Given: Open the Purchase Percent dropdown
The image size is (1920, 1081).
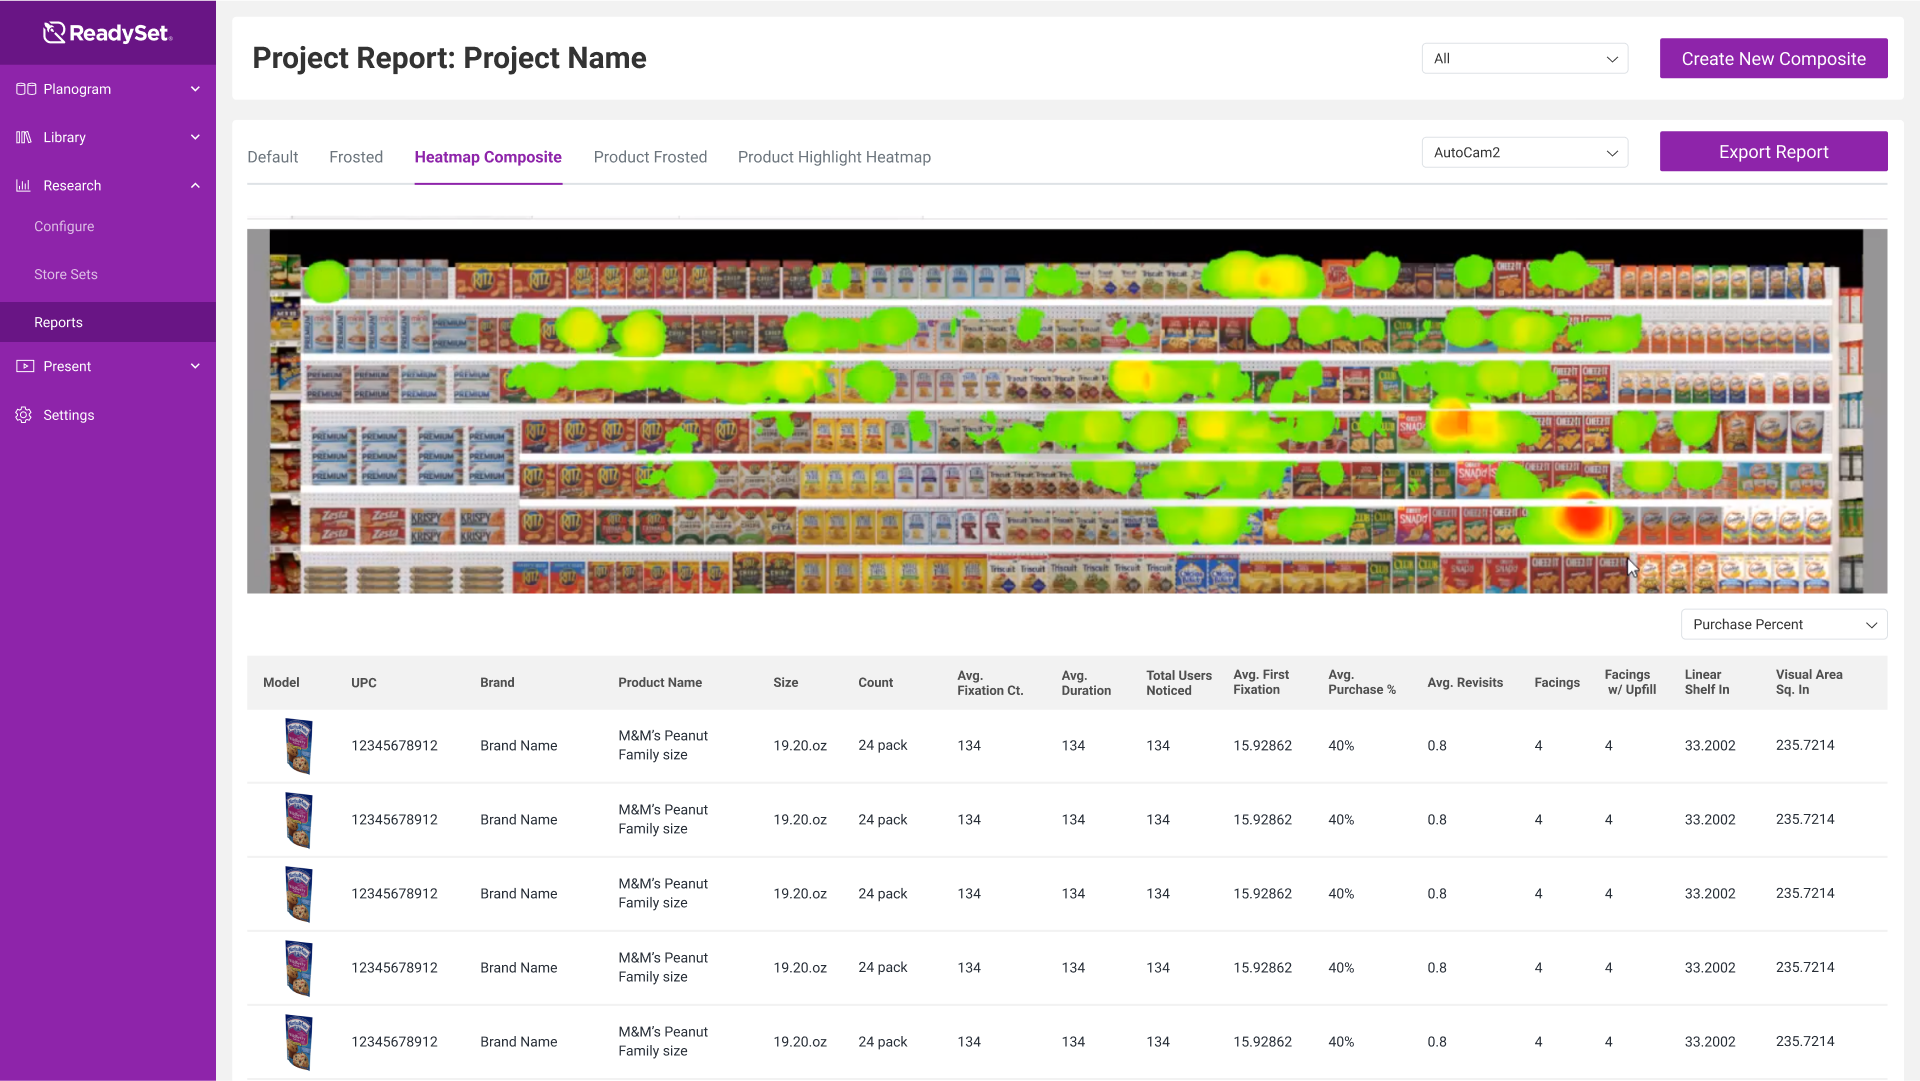Looking at the screenshot, I should (1784, 624).
